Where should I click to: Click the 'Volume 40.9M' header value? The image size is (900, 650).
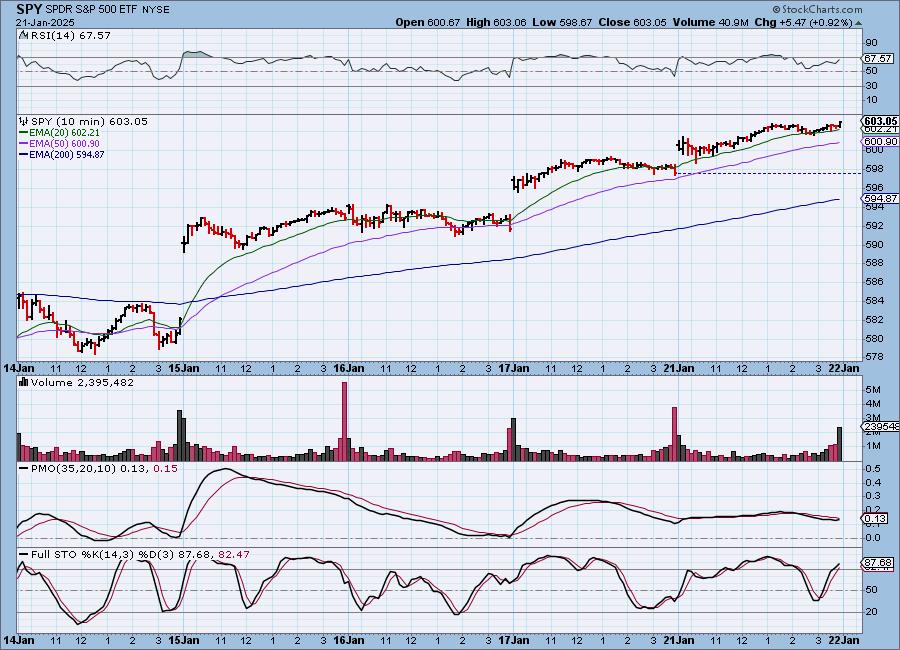[711, 22]
